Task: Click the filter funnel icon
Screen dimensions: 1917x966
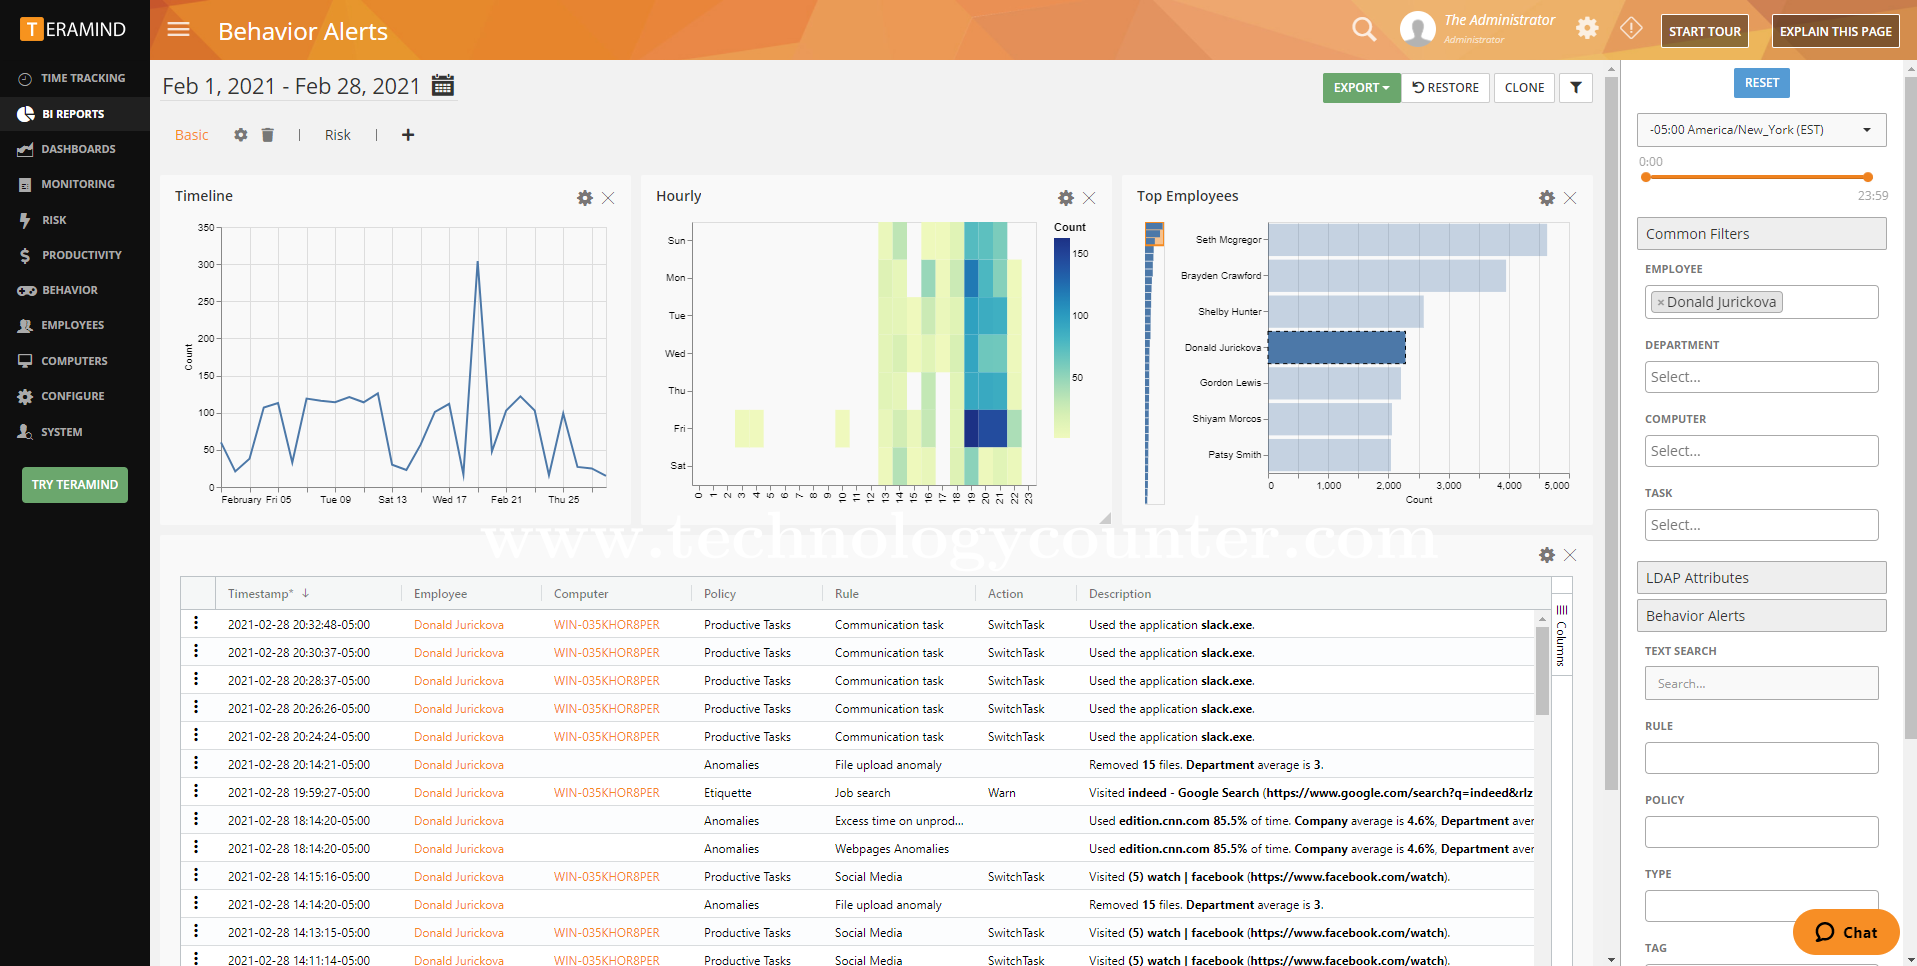Action: click(x=1576, y=88)
